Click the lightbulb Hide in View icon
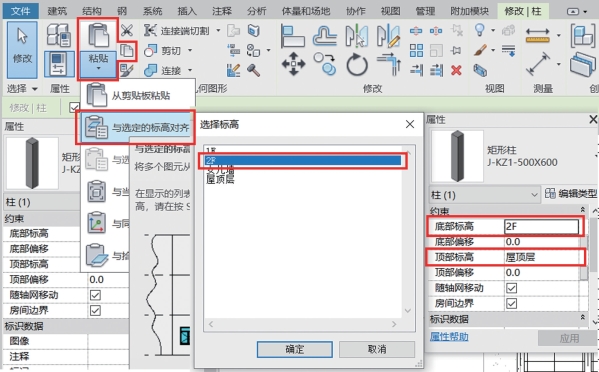The width and height of the screenshot is (599, 372). tap(479, 30)
